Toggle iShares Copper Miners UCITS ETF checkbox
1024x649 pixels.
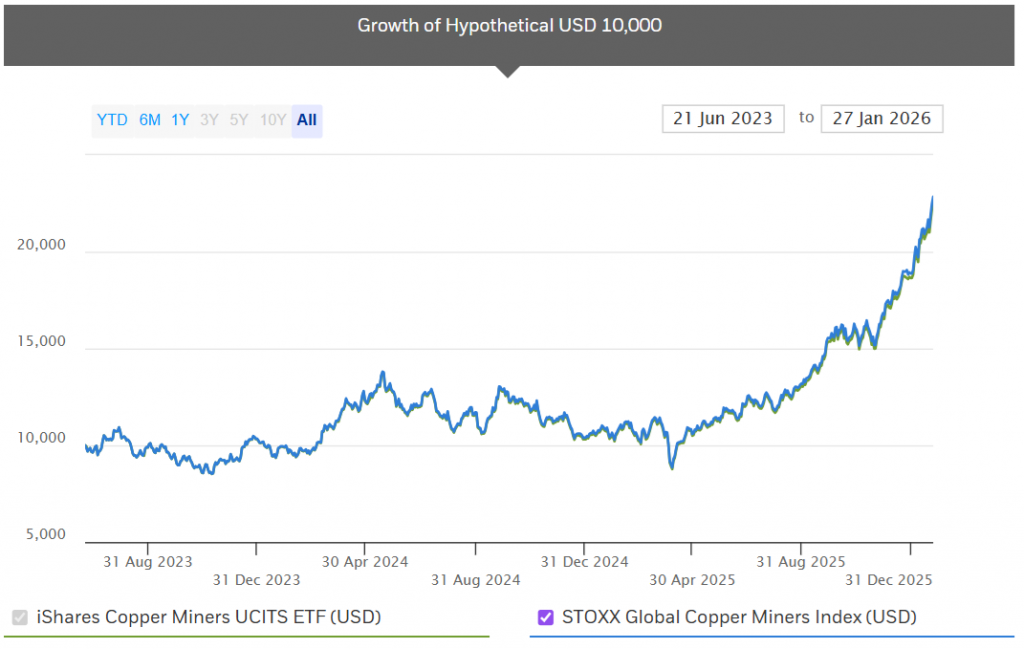tap(20, 617)
